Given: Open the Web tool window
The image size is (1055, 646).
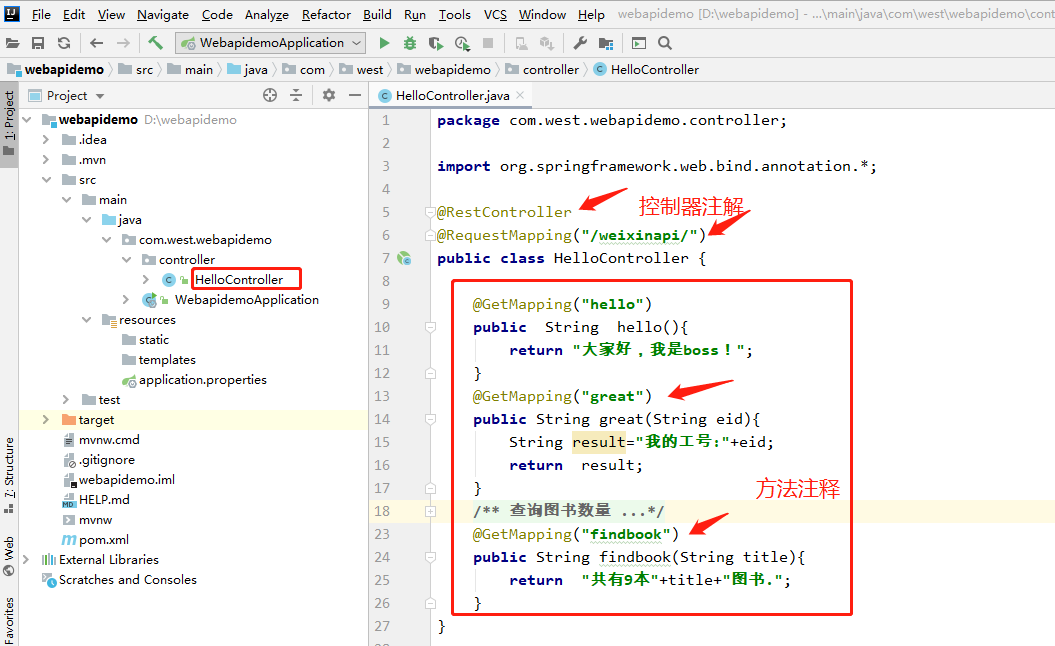Looking at the screenshot, I should (x=9, y=556).
